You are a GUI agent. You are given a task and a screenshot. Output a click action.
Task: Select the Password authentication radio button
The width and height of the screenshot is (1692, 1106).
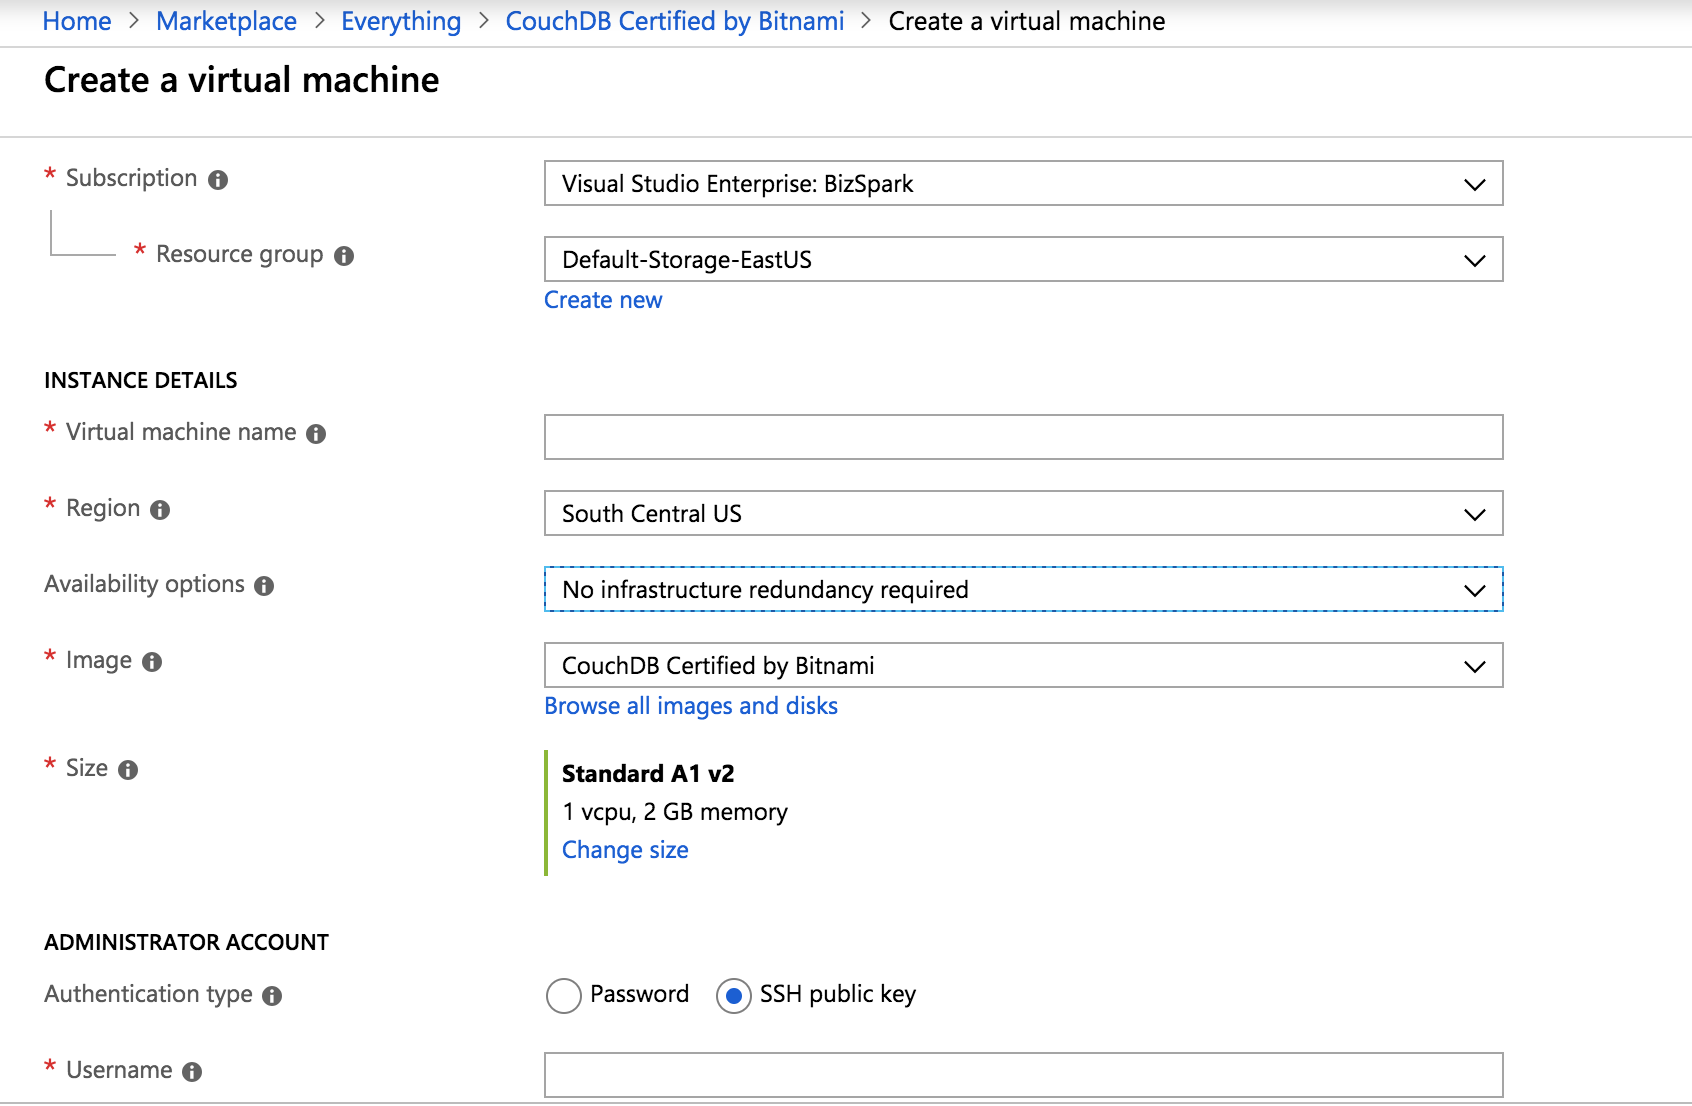(564, 996)
